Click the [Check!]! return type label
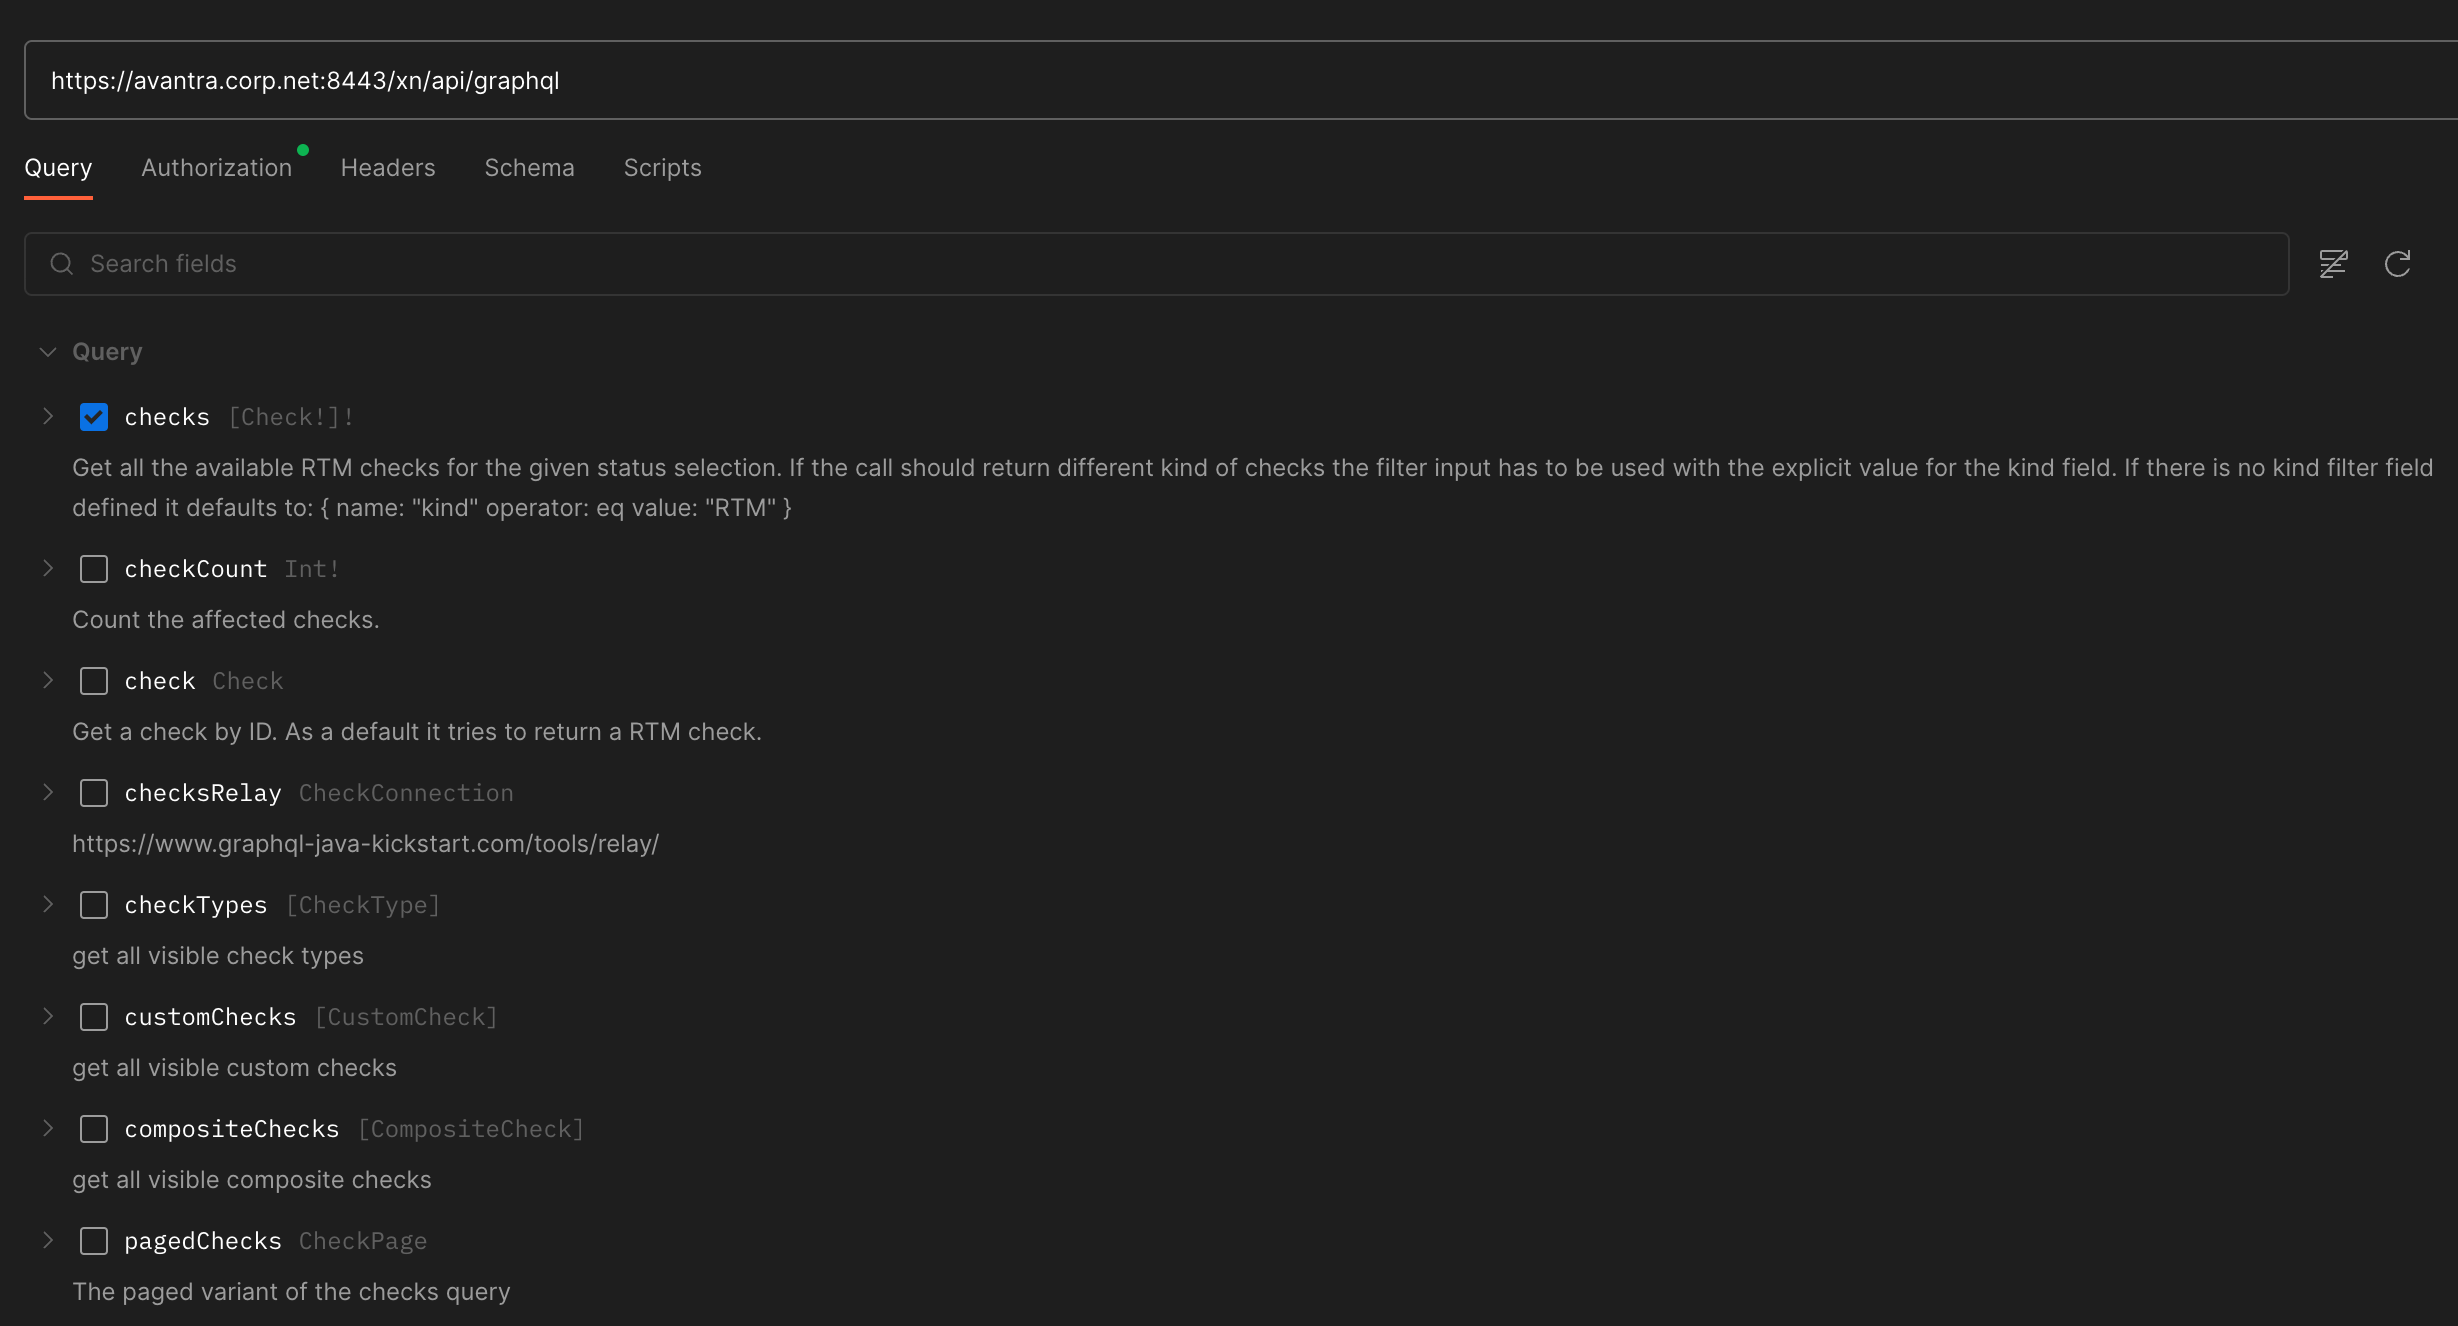The image size is (2458, 1326). (291, 417)
